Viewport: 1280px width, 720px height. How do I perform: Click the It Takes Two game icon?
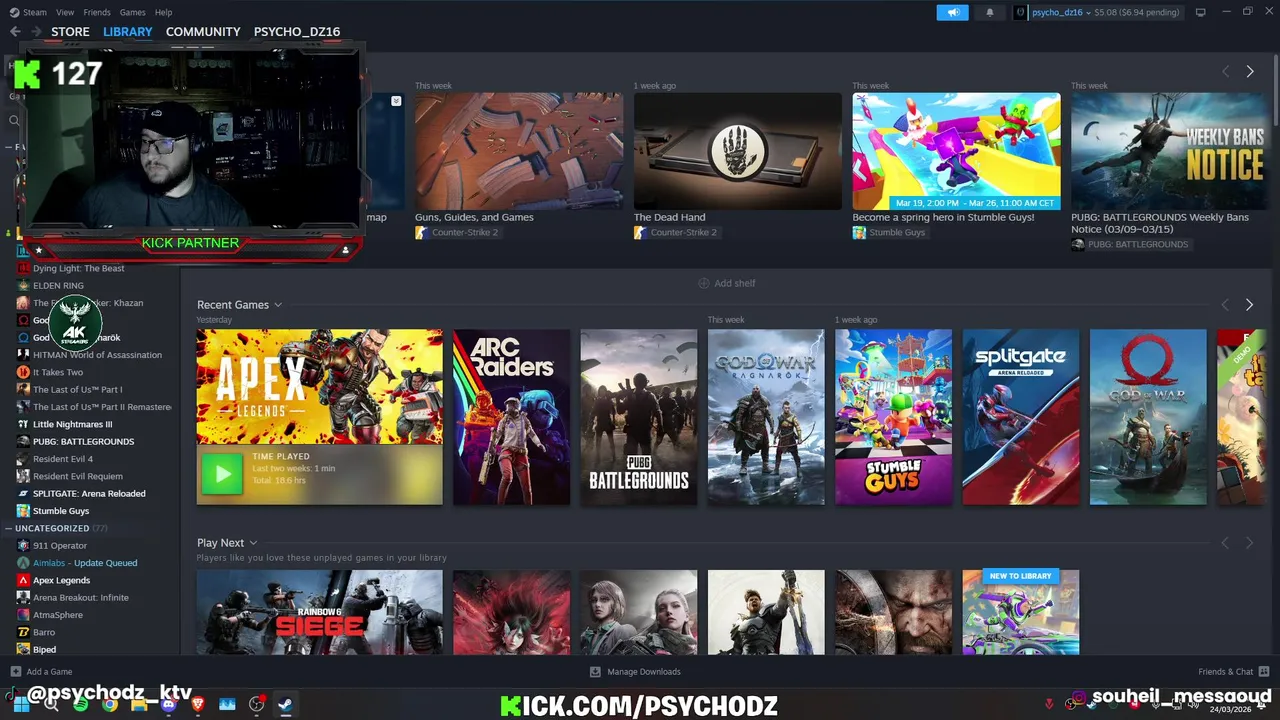pos(24,372)
